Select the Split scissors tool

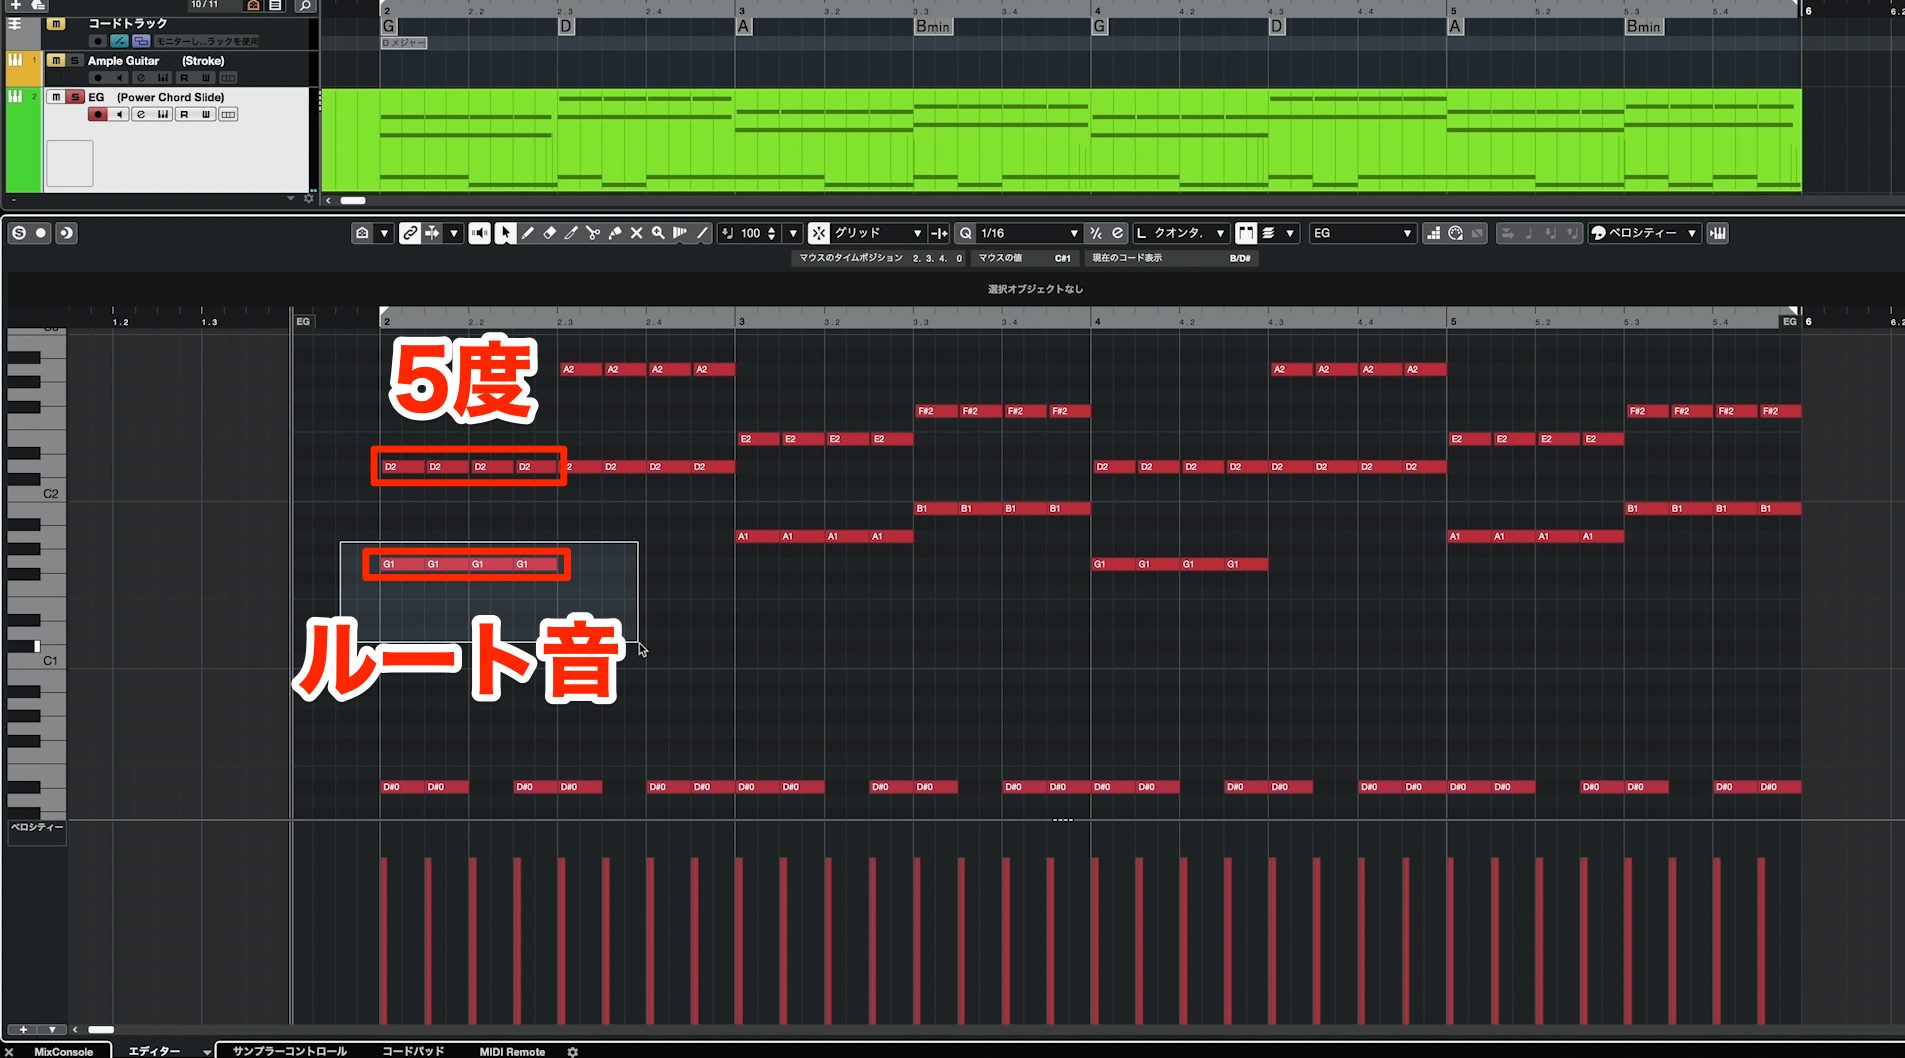click(x=593, y=233)
